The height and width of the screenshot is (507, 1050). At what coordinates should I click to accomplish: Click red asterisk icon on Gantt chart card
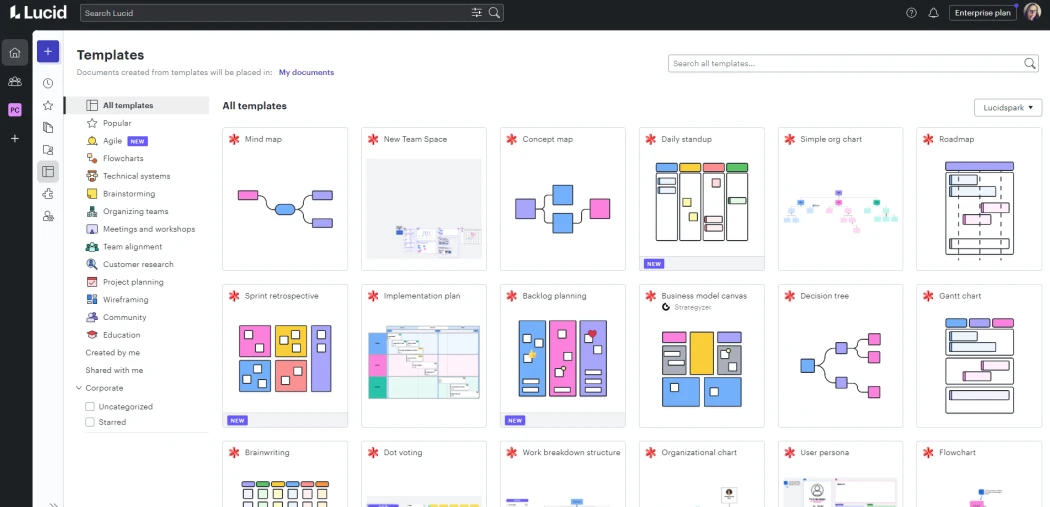click(x=928, y=296)
